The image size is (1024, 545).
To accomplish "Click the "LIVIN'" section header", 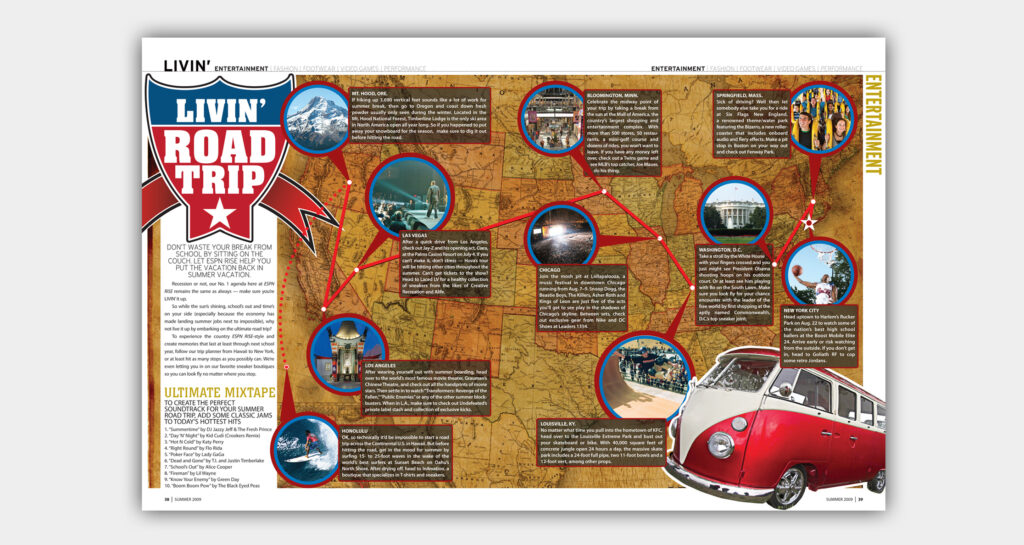I will [187, 66].
